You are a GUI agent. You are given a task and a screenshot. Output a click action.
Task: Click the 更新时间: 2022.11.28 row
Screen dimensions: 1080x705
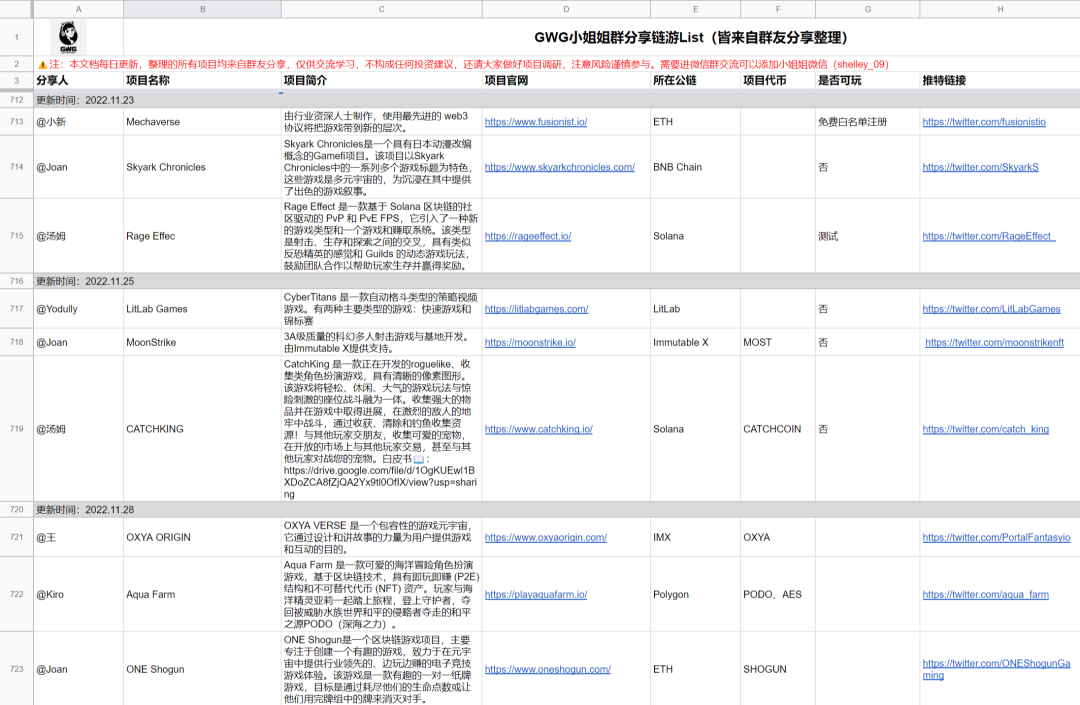(x=557, y=509)
